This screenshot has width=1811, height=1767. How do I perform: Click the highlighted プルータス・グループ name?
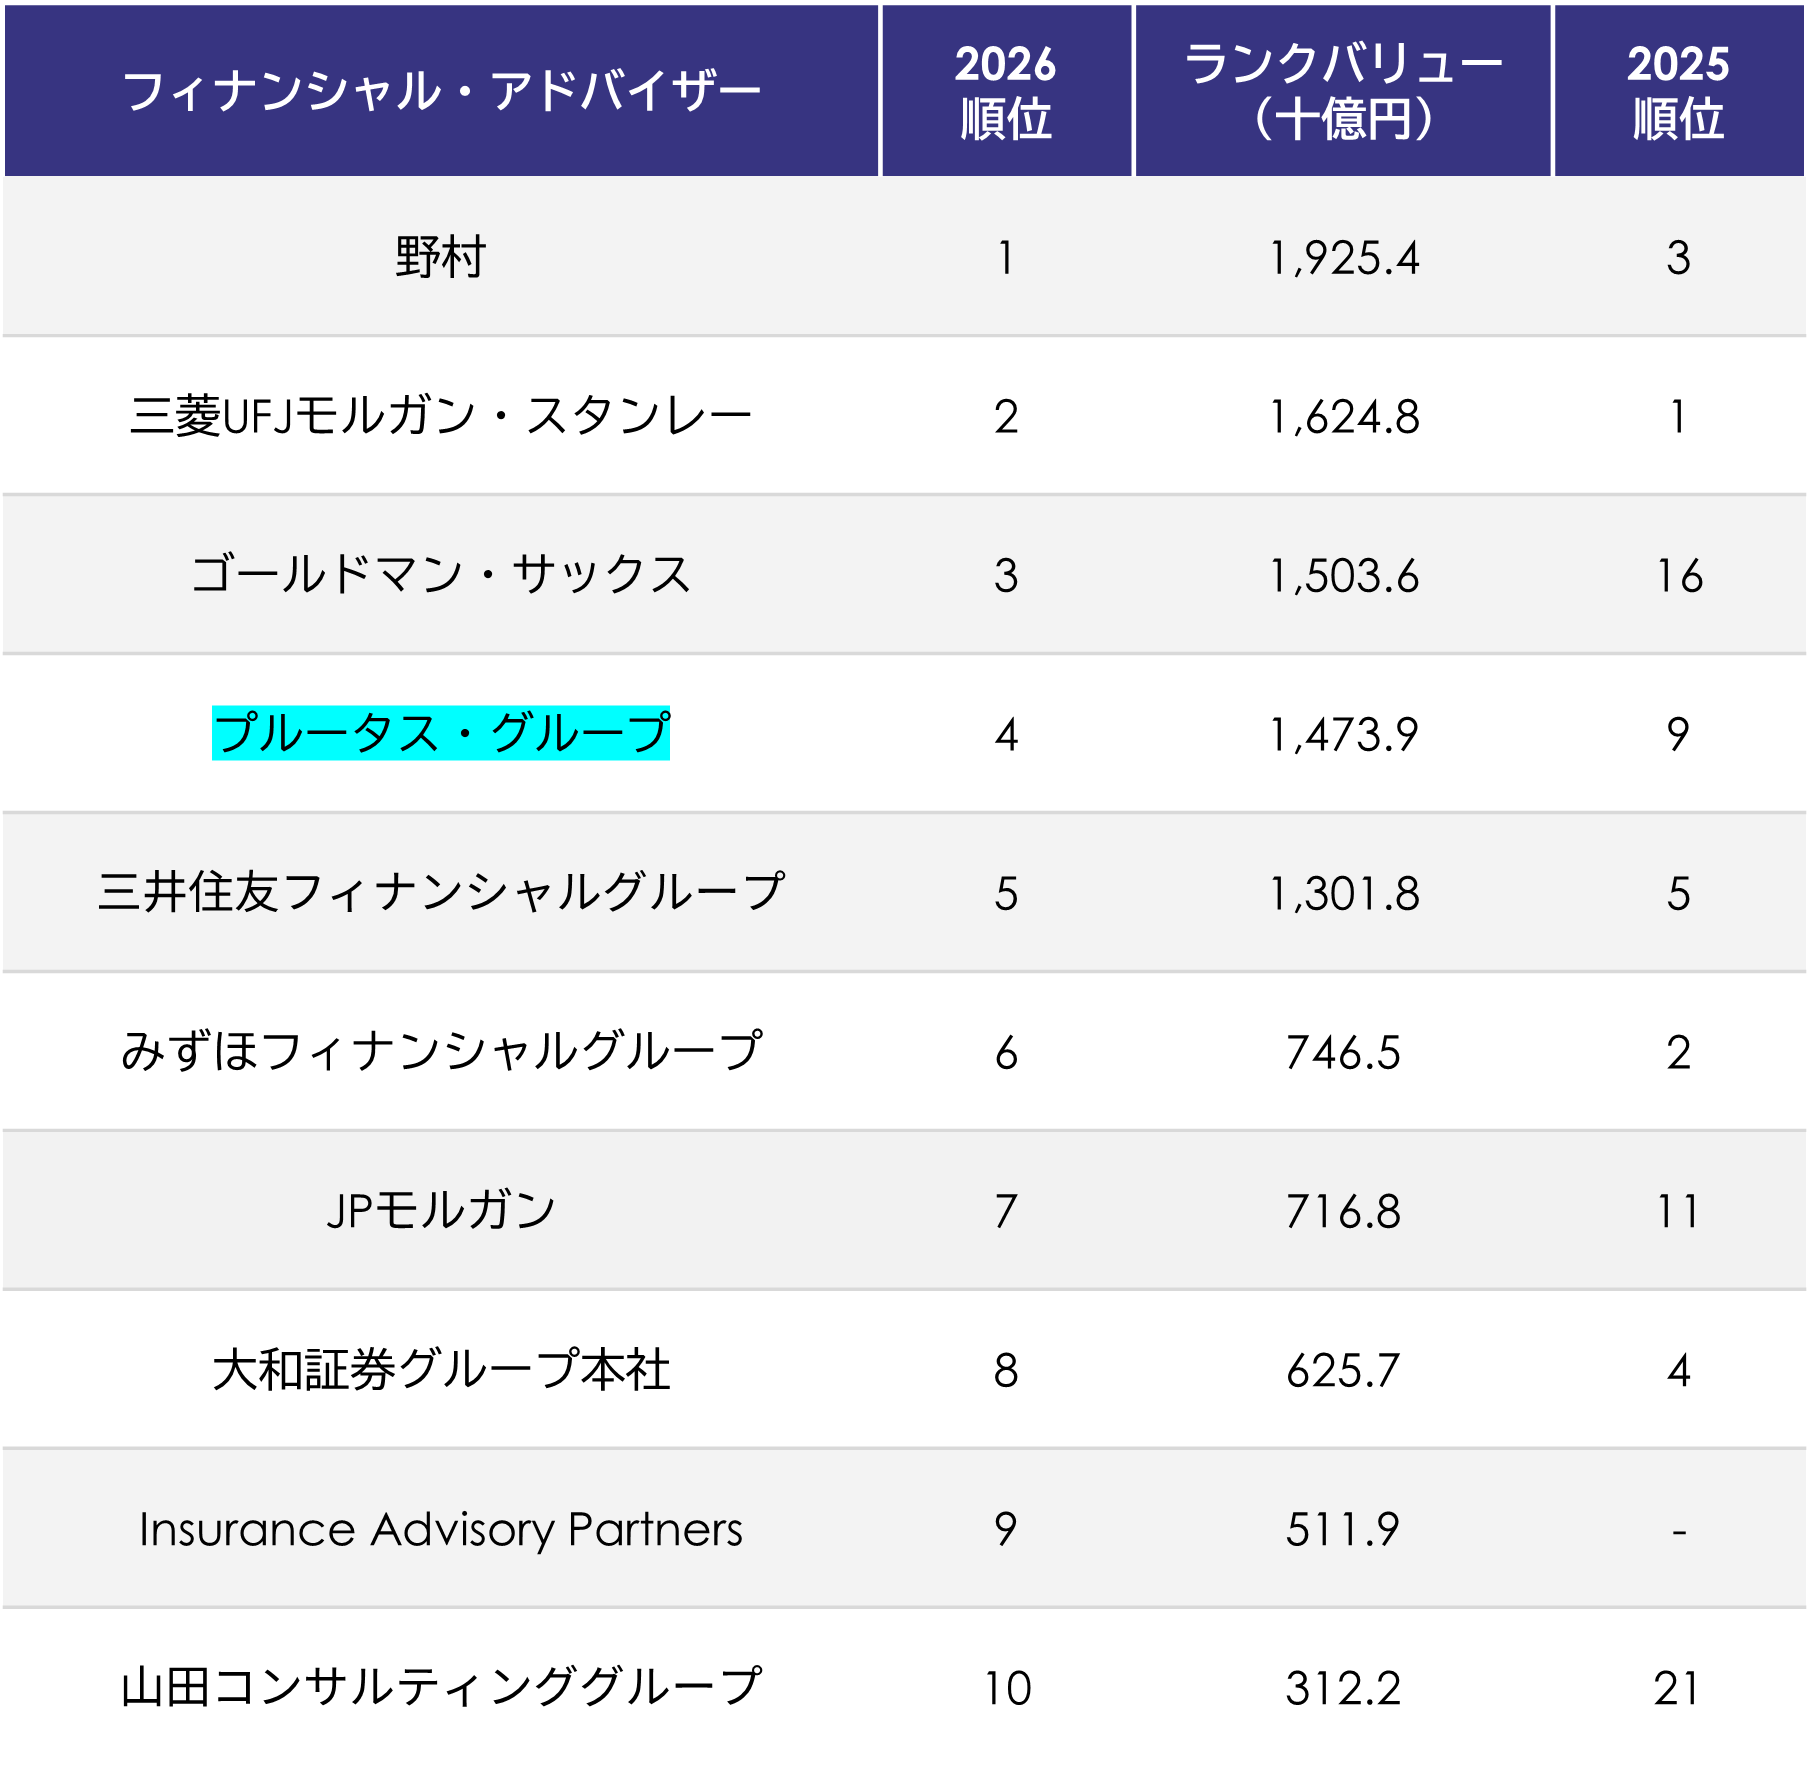(441, 733)
